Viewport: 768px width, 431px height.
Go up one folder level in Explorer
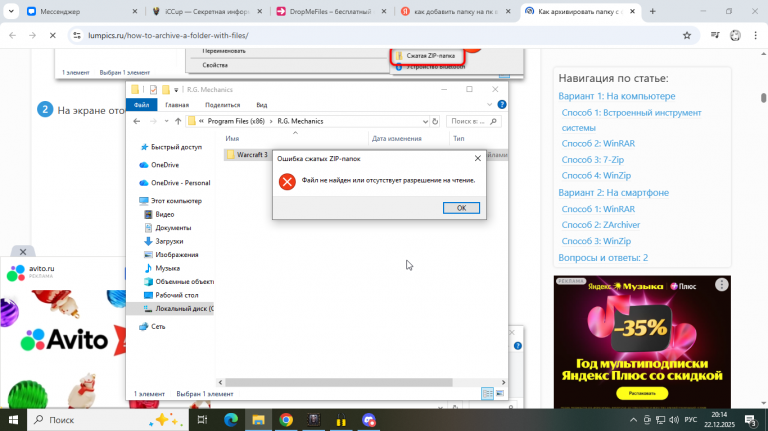coord(178,121)
